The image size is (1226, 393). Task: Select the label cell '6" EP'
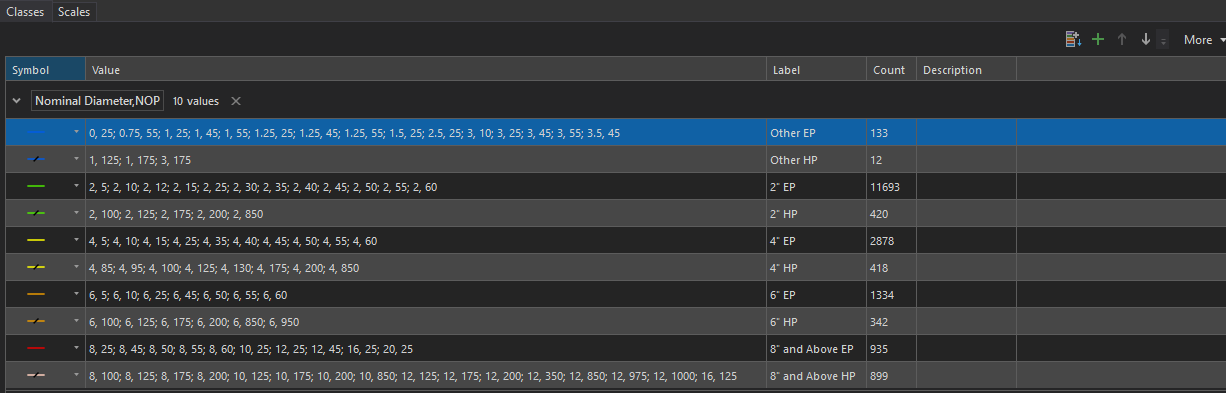pyautogui.click(x=816, y=294)
